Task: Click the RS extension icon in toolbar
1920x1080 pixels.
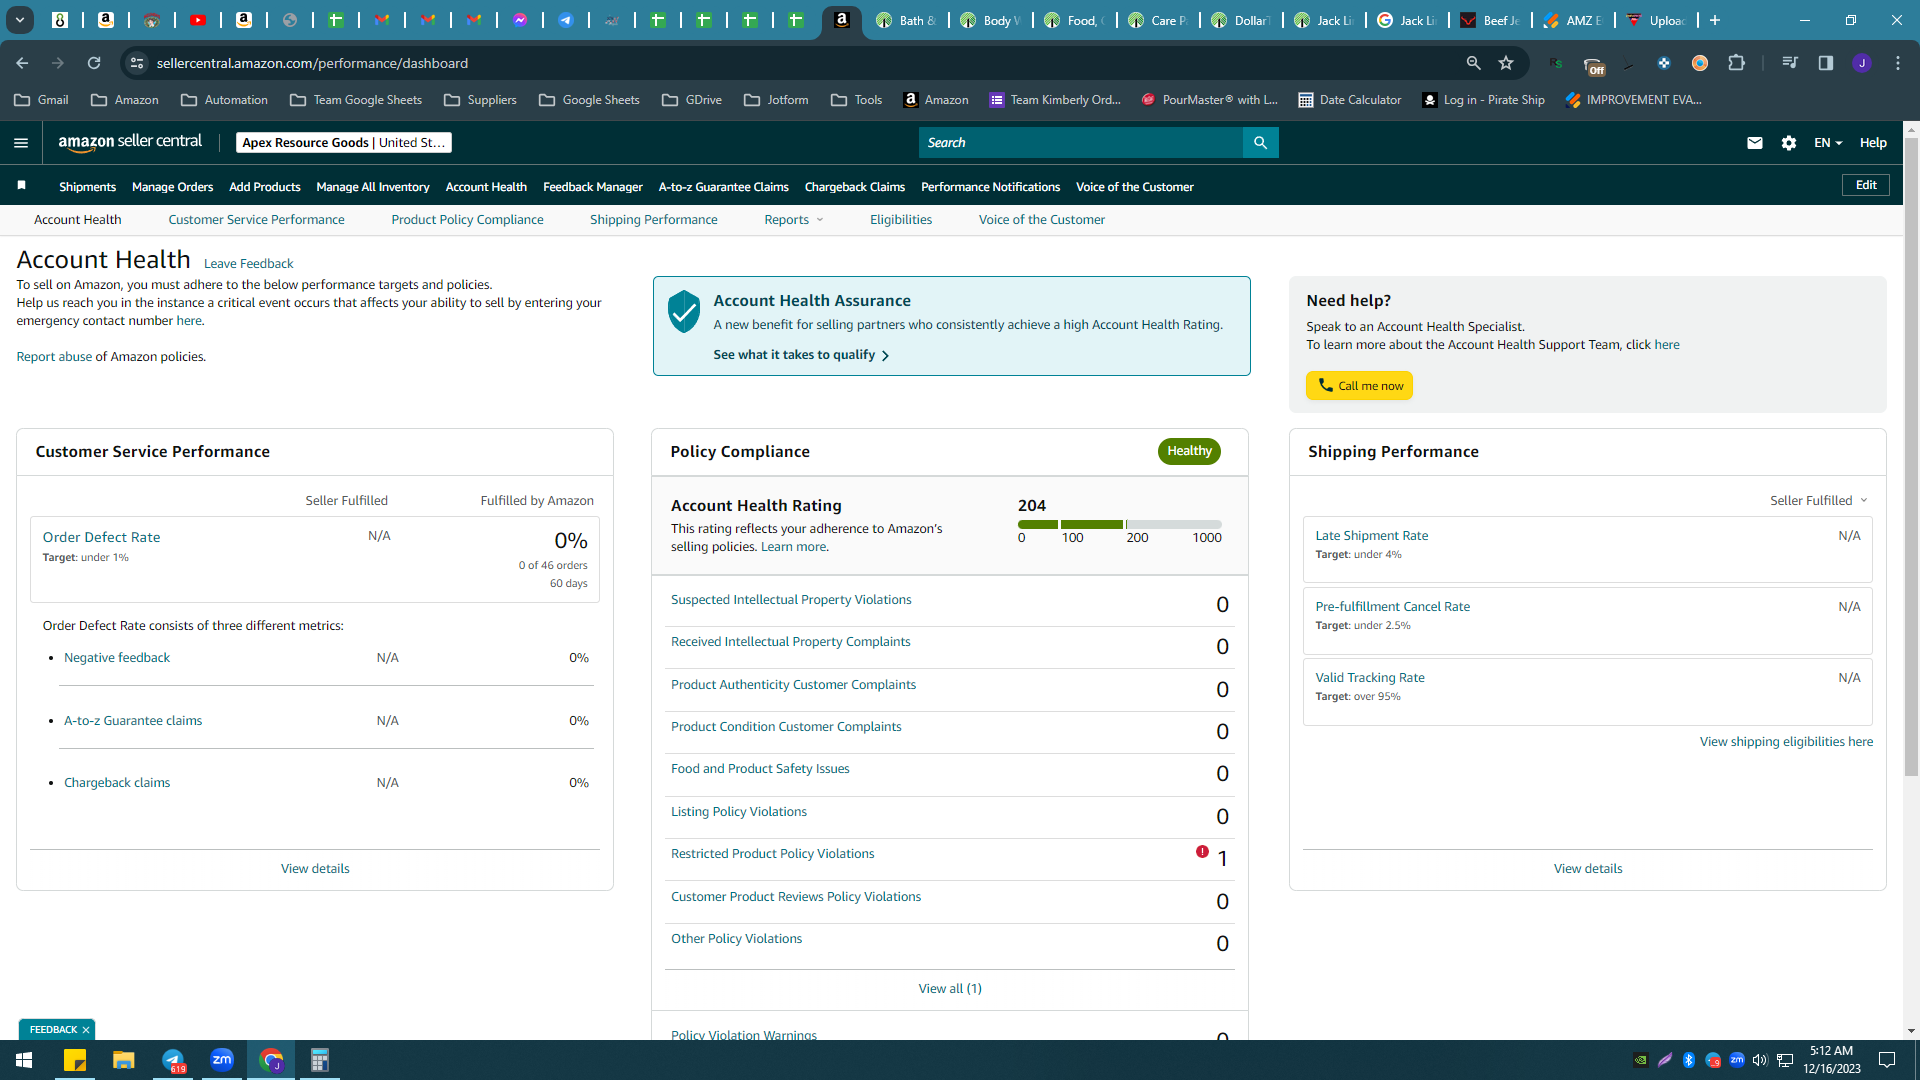Action: (x=1556, y=63)
